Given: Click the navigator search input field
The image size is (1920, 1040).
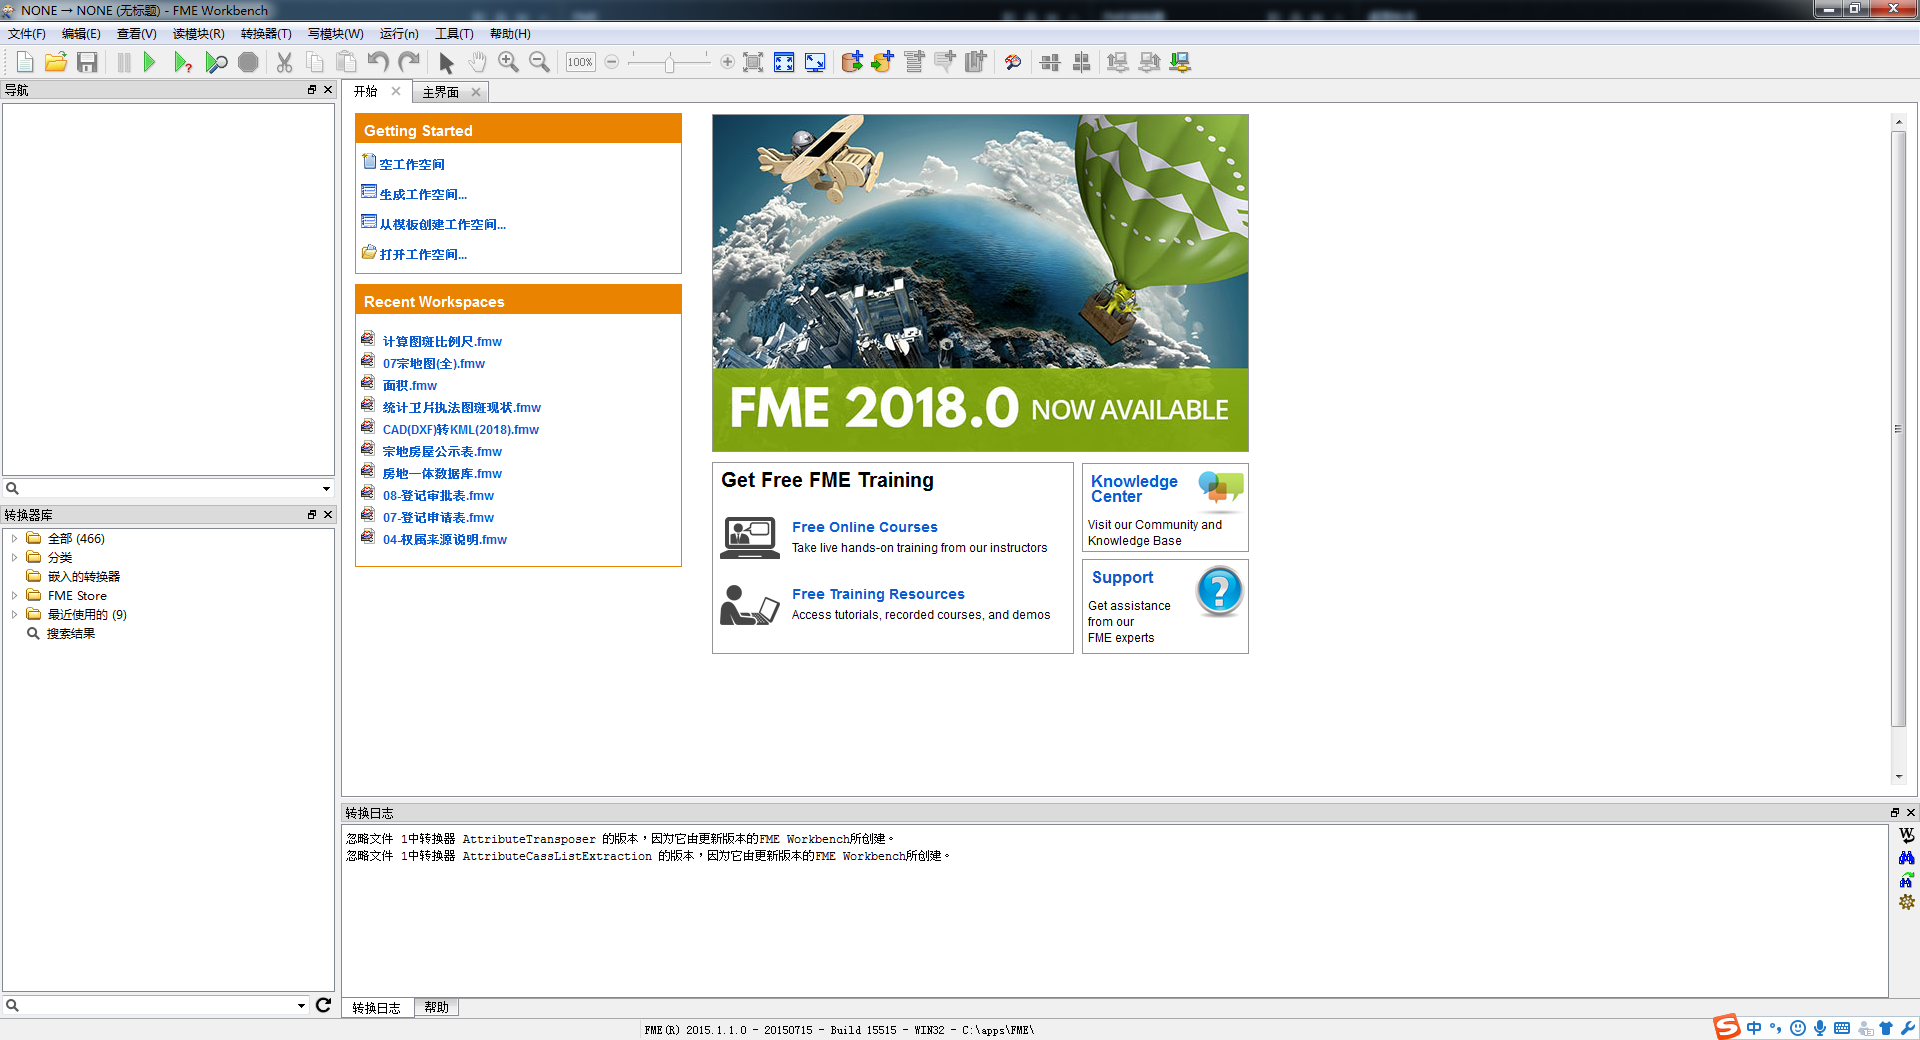Looking at the screenshot, I should click(168, 489).
